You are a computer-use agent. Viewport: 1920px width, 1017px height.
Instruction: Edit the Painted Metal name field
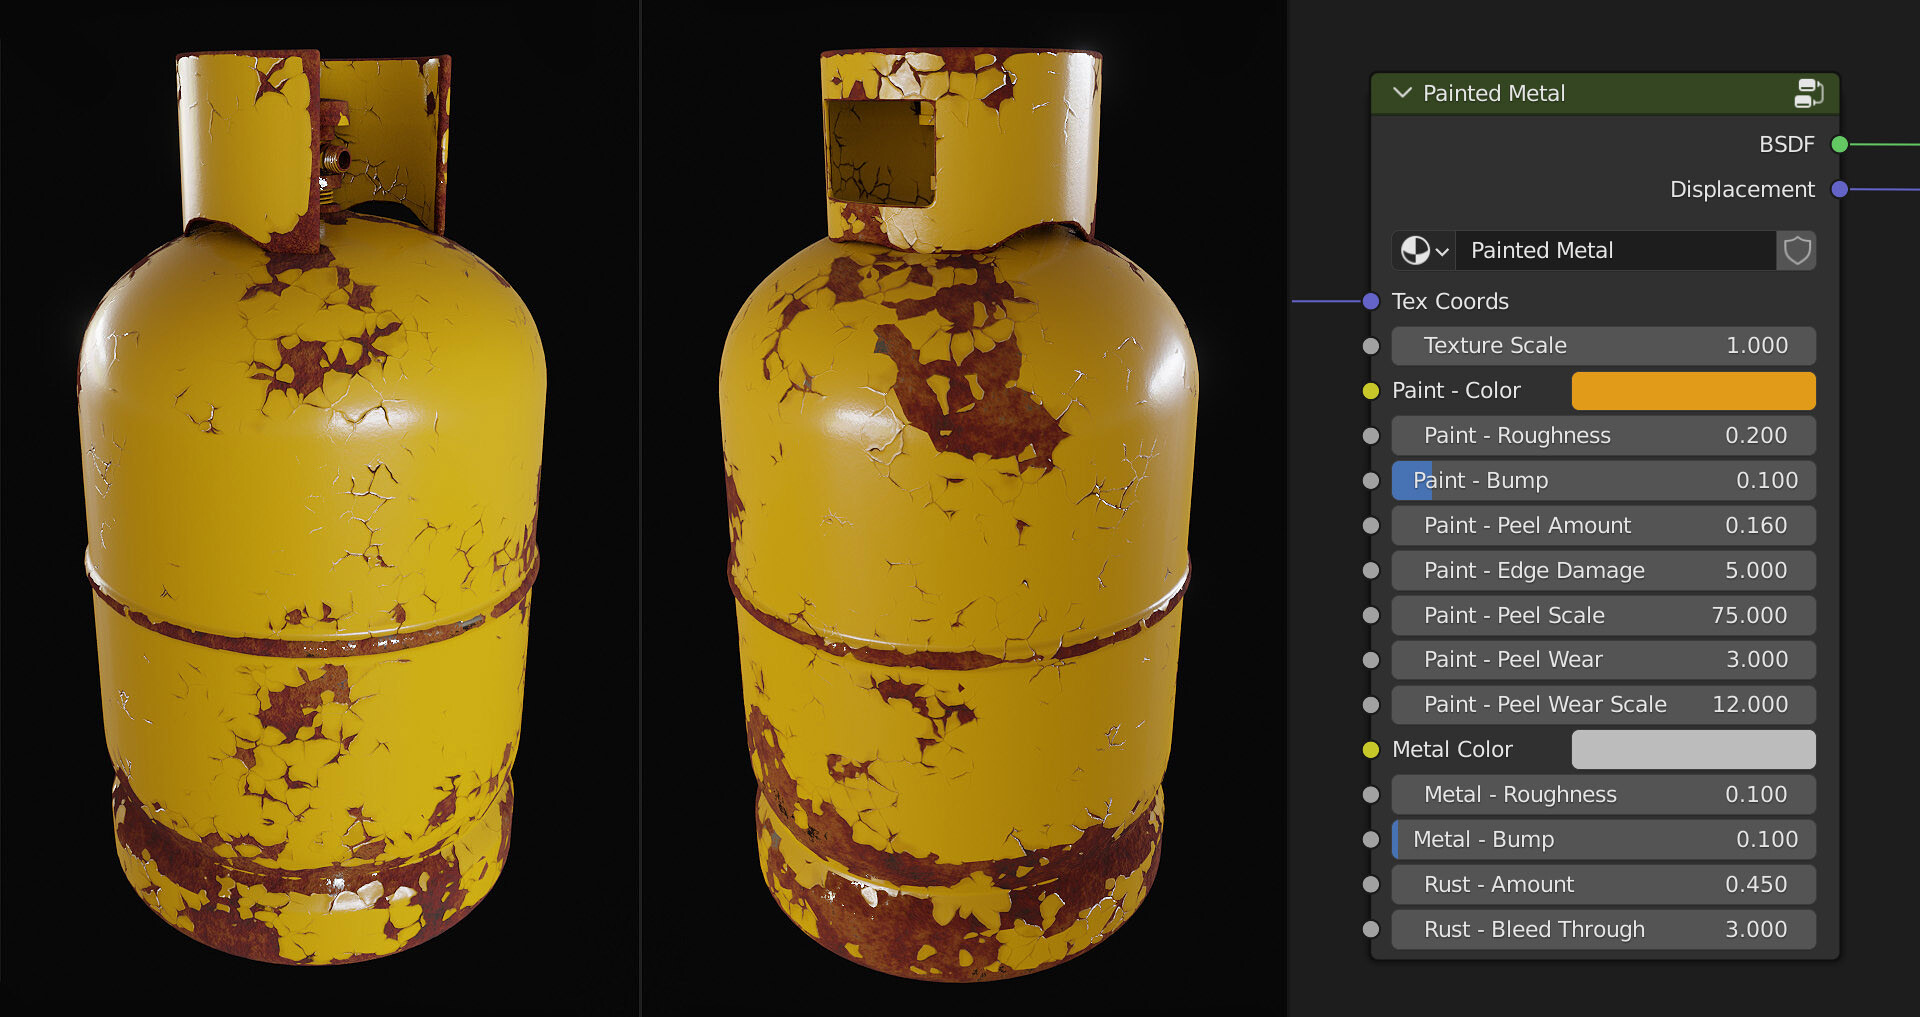(x=1600, y=250)
